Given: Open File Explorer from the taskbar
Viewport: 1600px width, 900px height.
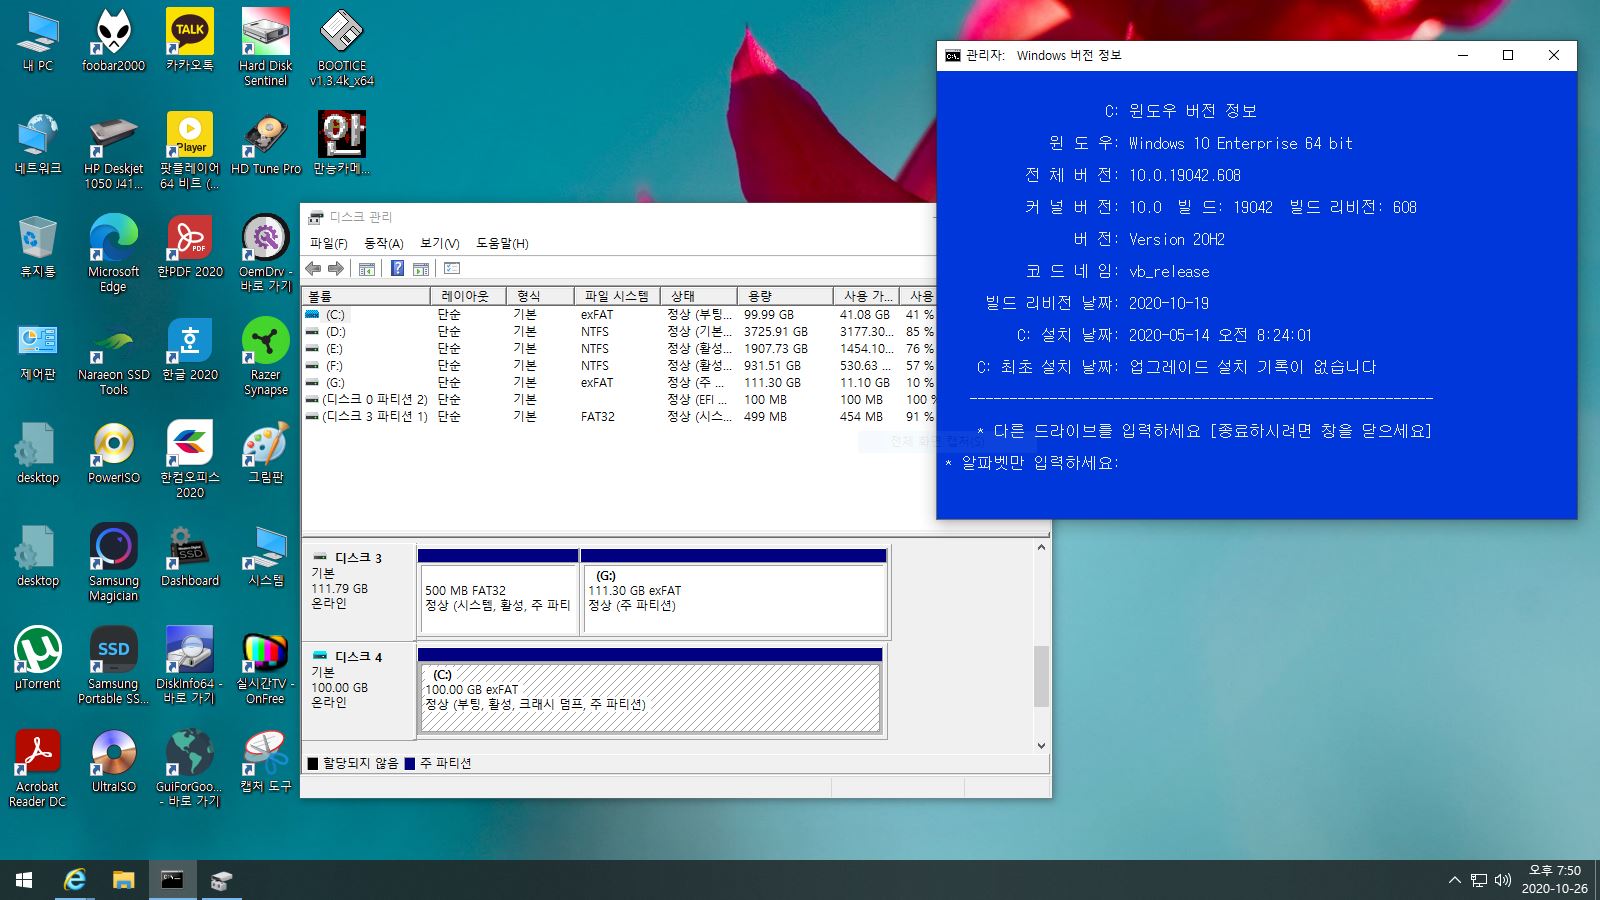Looking at the screenshot, I should [x=123, y=880].
